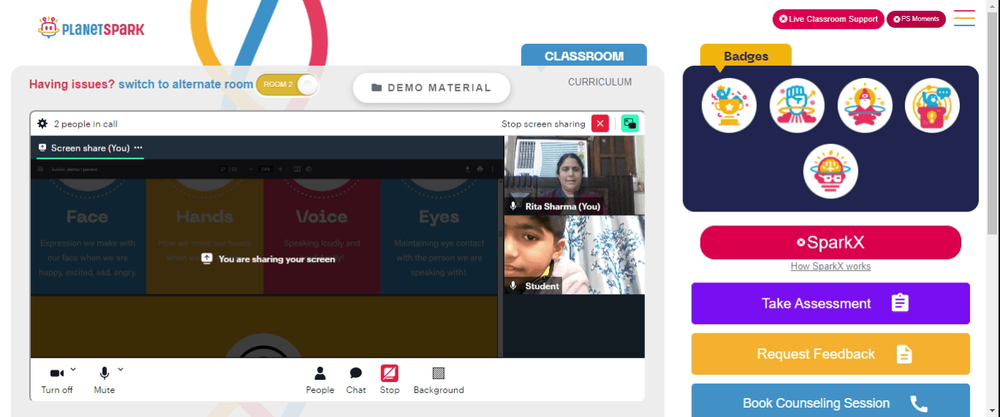The width and height of the screenshot is (1000, 417).
Task: Open the hamburger menu at top right
Action: click(x=964, y=18)
